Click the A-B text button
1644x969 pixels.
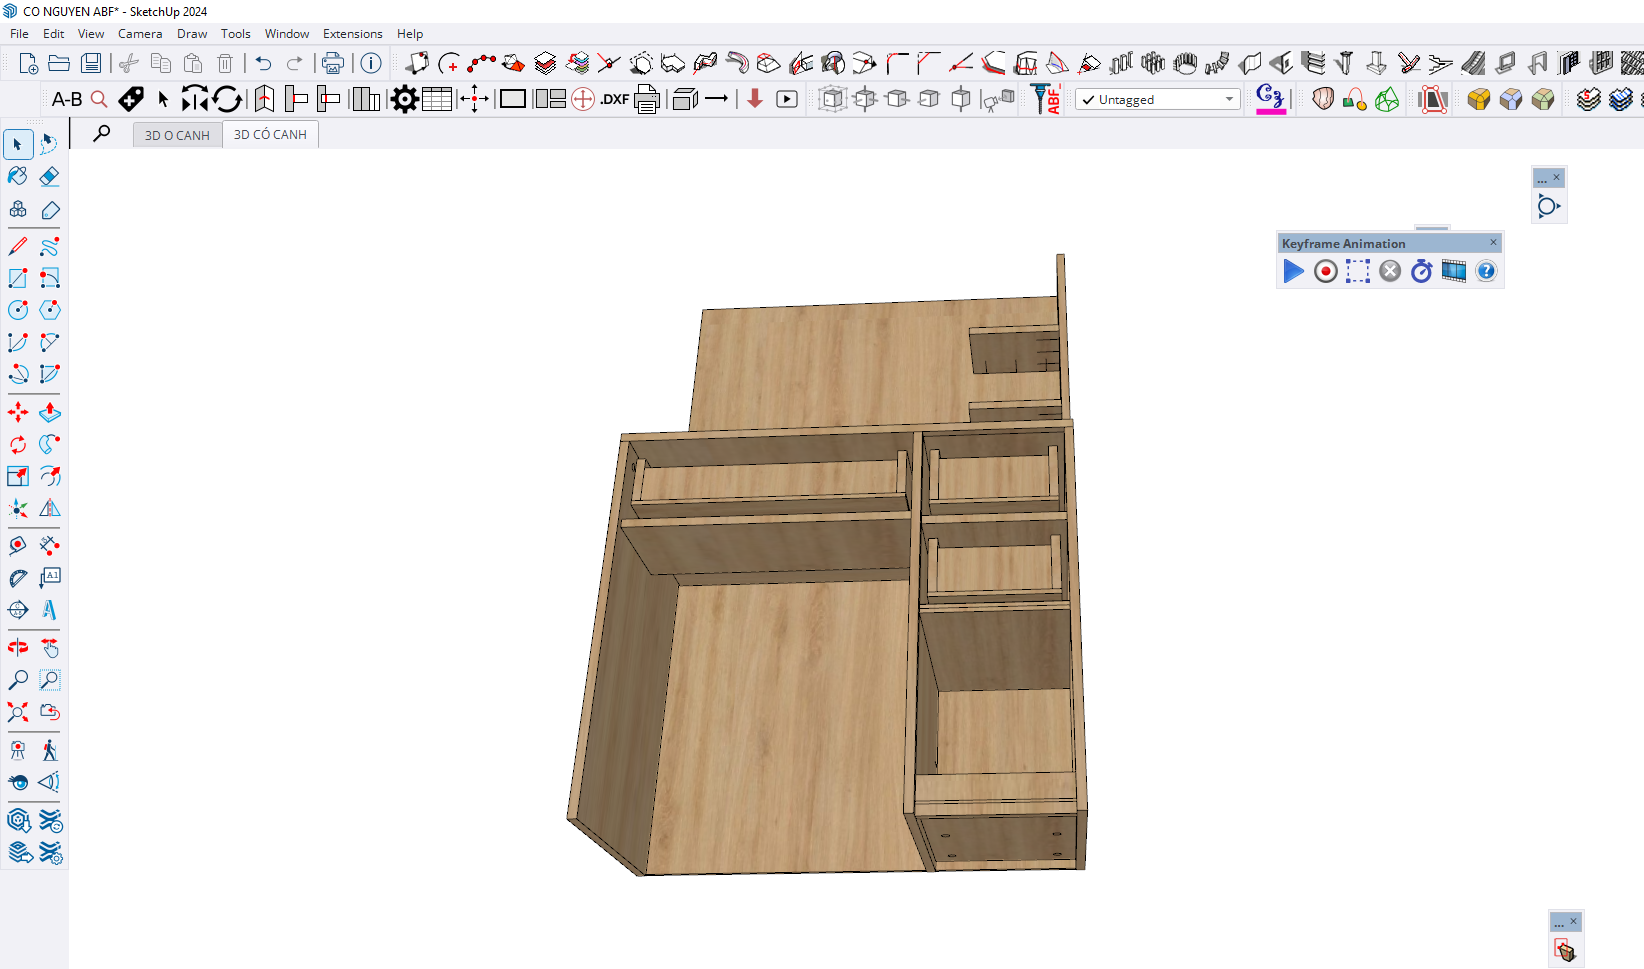click(67, 99)
